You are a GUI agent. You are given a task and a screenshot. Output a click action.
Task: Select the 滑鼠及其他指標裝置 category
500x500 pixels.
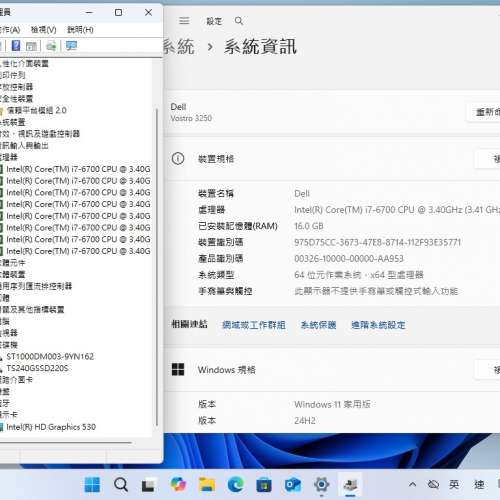(x=32, y=309)
